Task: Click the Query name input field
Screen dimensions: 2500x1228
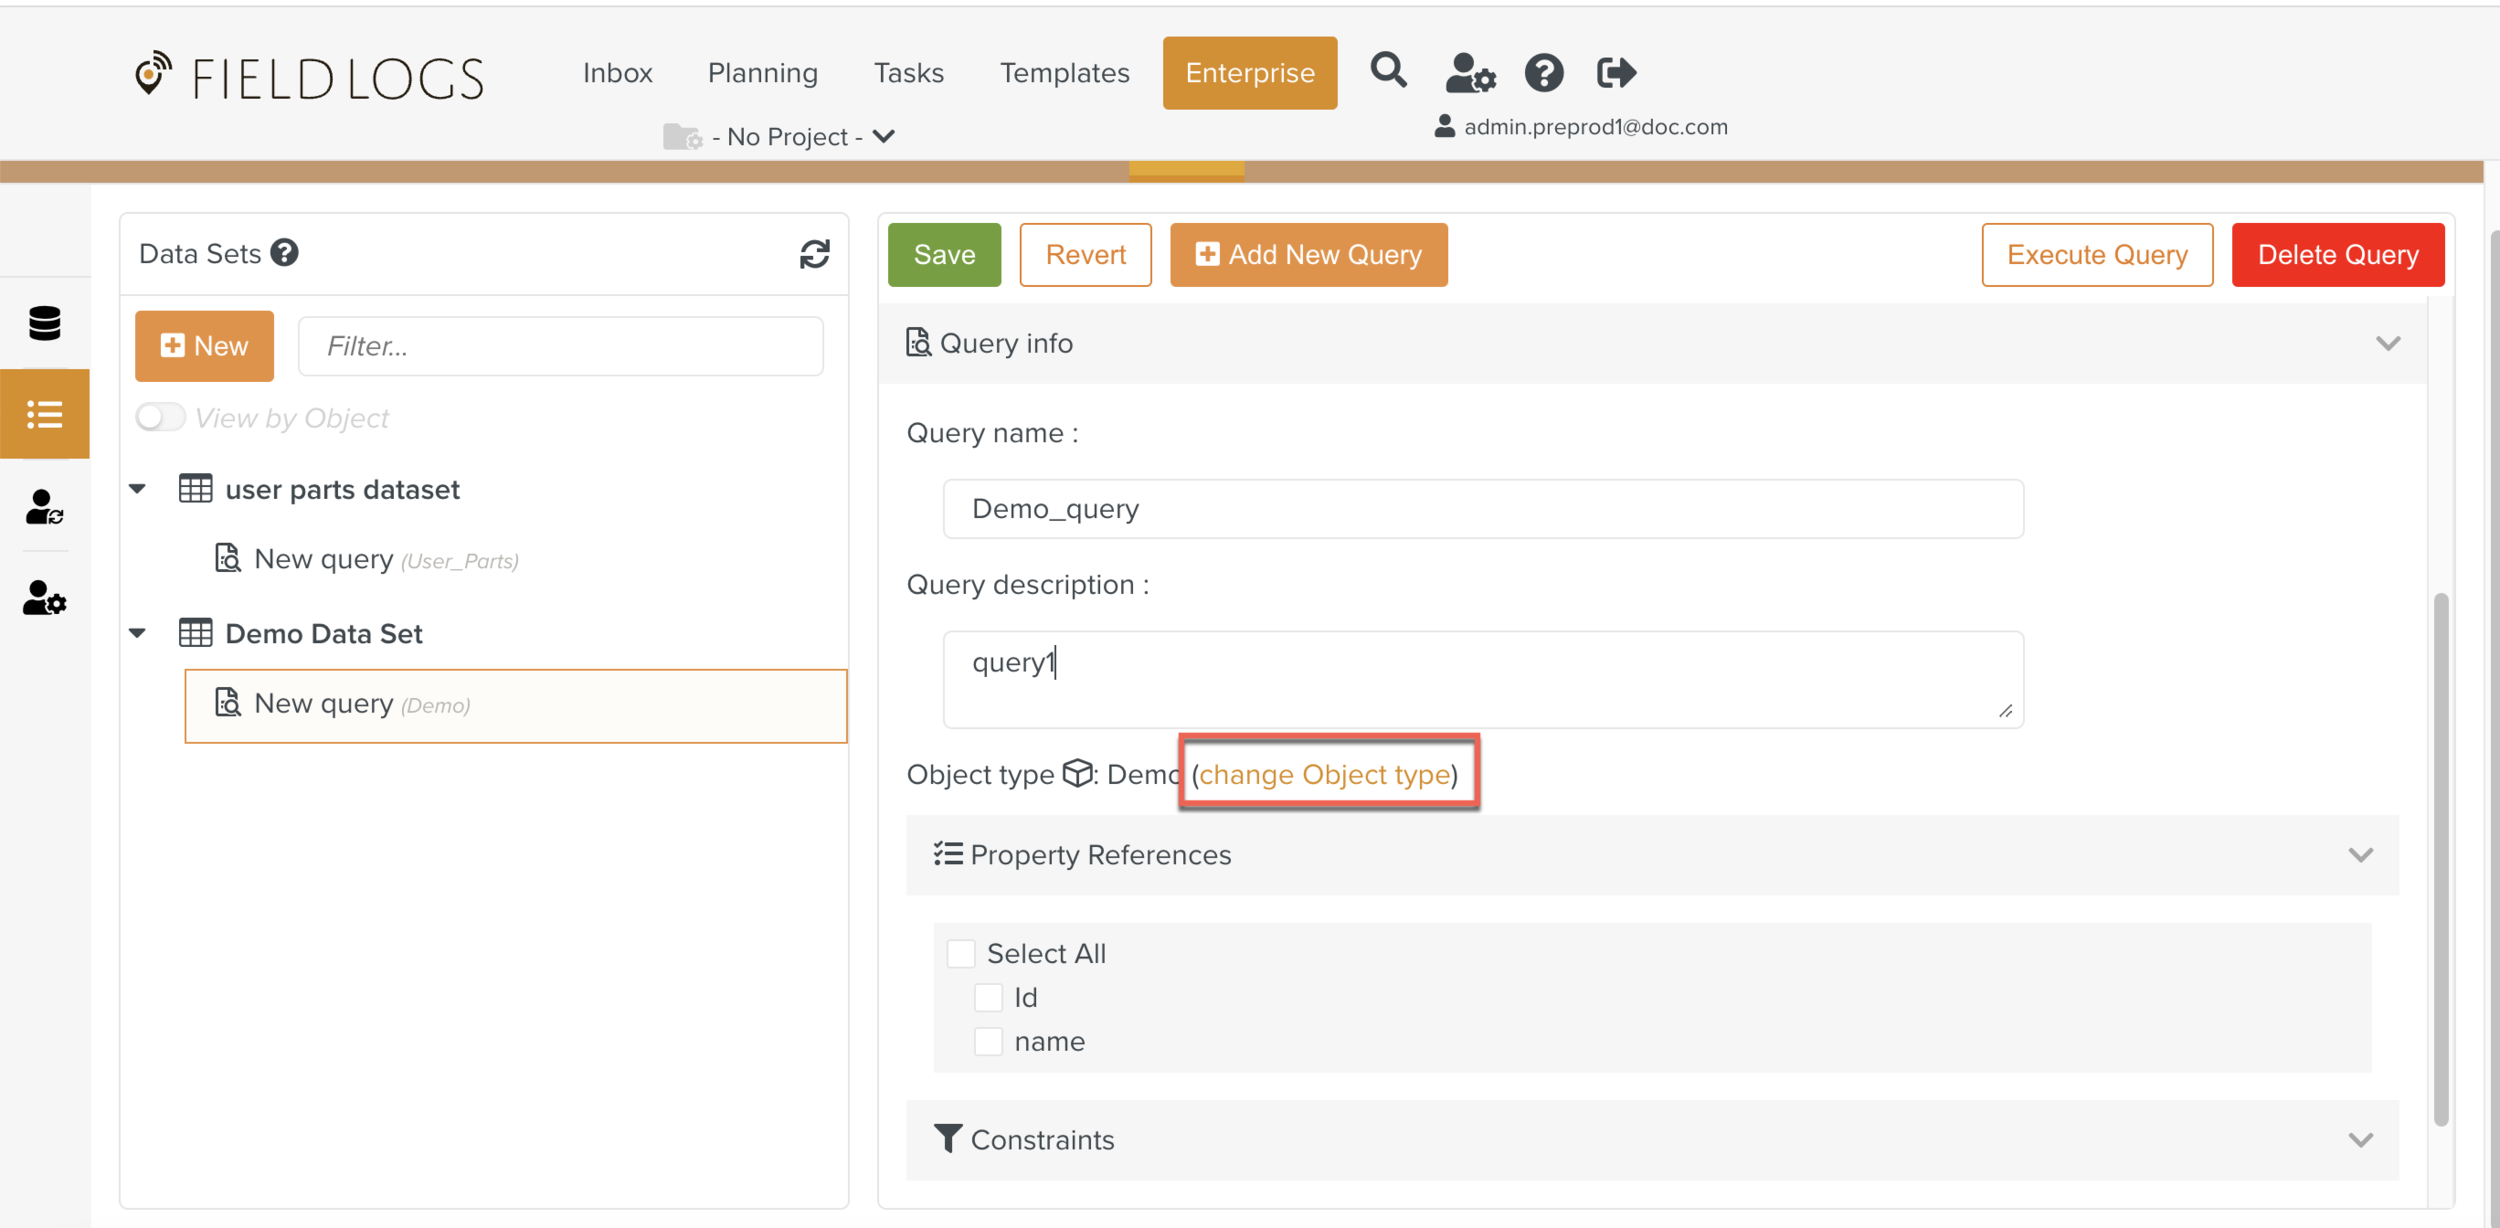Action: click(1482, 509)
